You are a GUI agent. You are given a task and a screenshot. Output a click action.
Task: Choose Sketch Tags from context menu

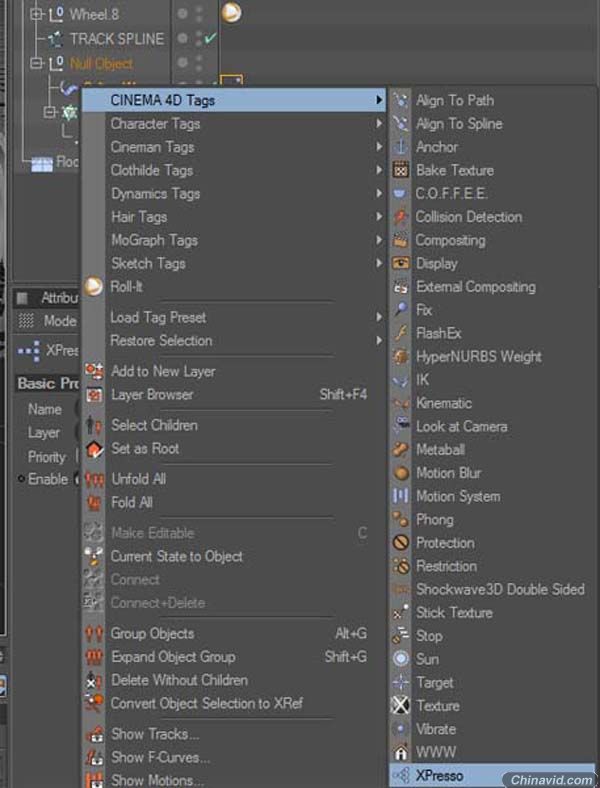coord(234,263)
